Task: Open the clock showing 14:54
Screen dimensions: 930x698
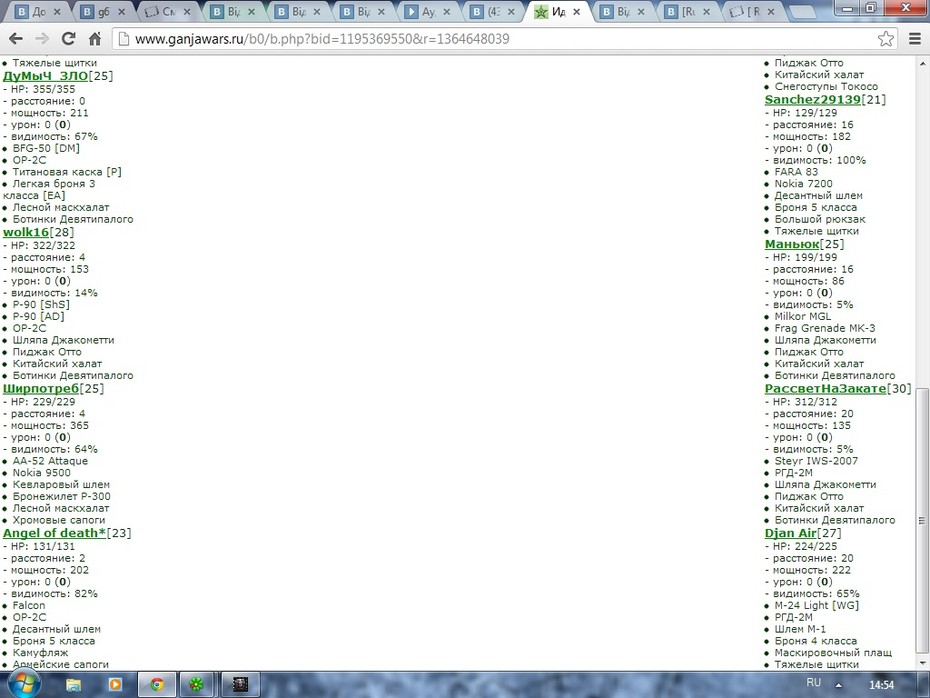Action: point(881,685)
